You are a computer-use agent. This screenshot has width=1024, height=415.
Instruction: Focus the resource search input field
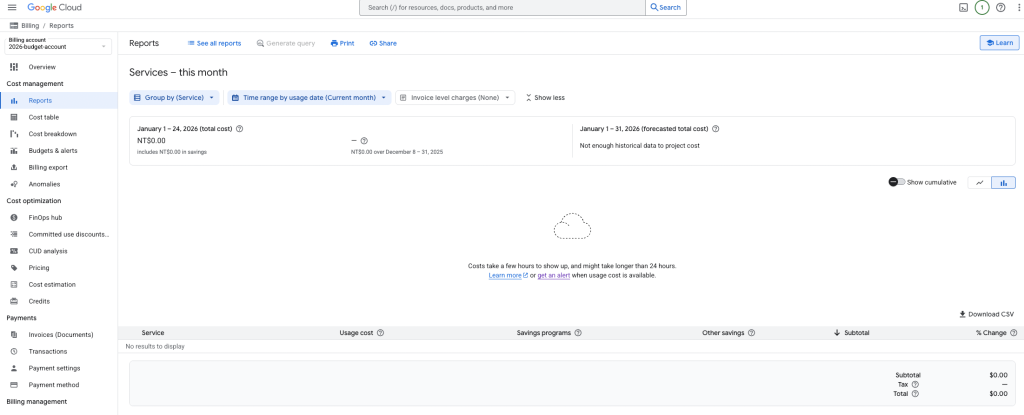click(x=502, y=7)
